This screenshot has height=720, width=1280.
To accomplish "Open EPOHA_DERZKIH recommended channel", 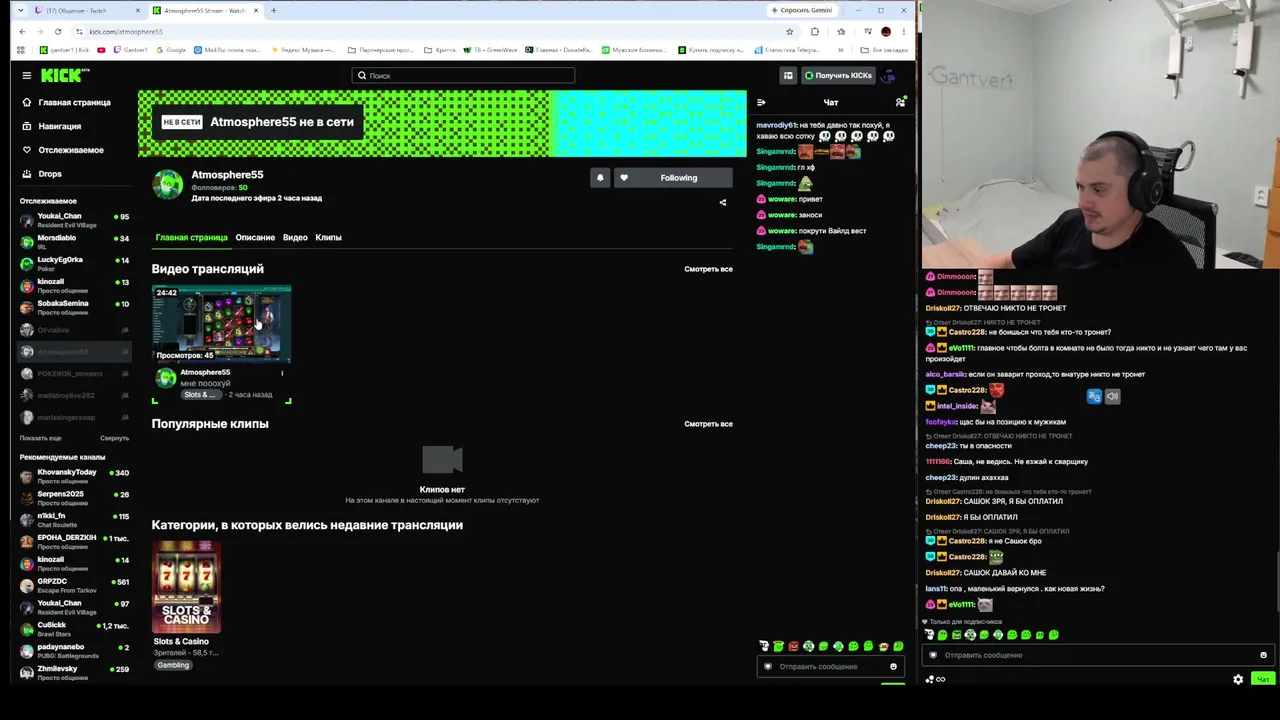I will [x=74, y=542].
